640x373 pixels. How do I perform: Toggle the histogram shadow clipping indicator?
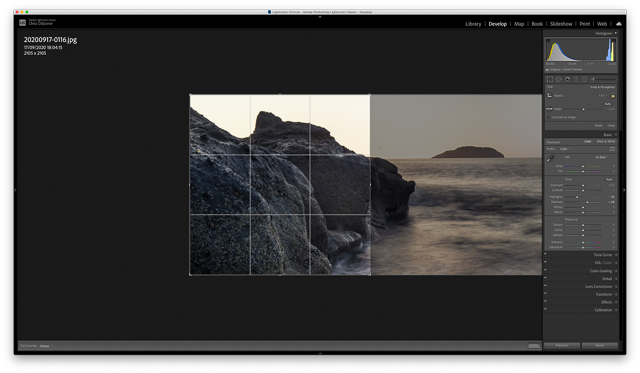click(x=548, y=41)
